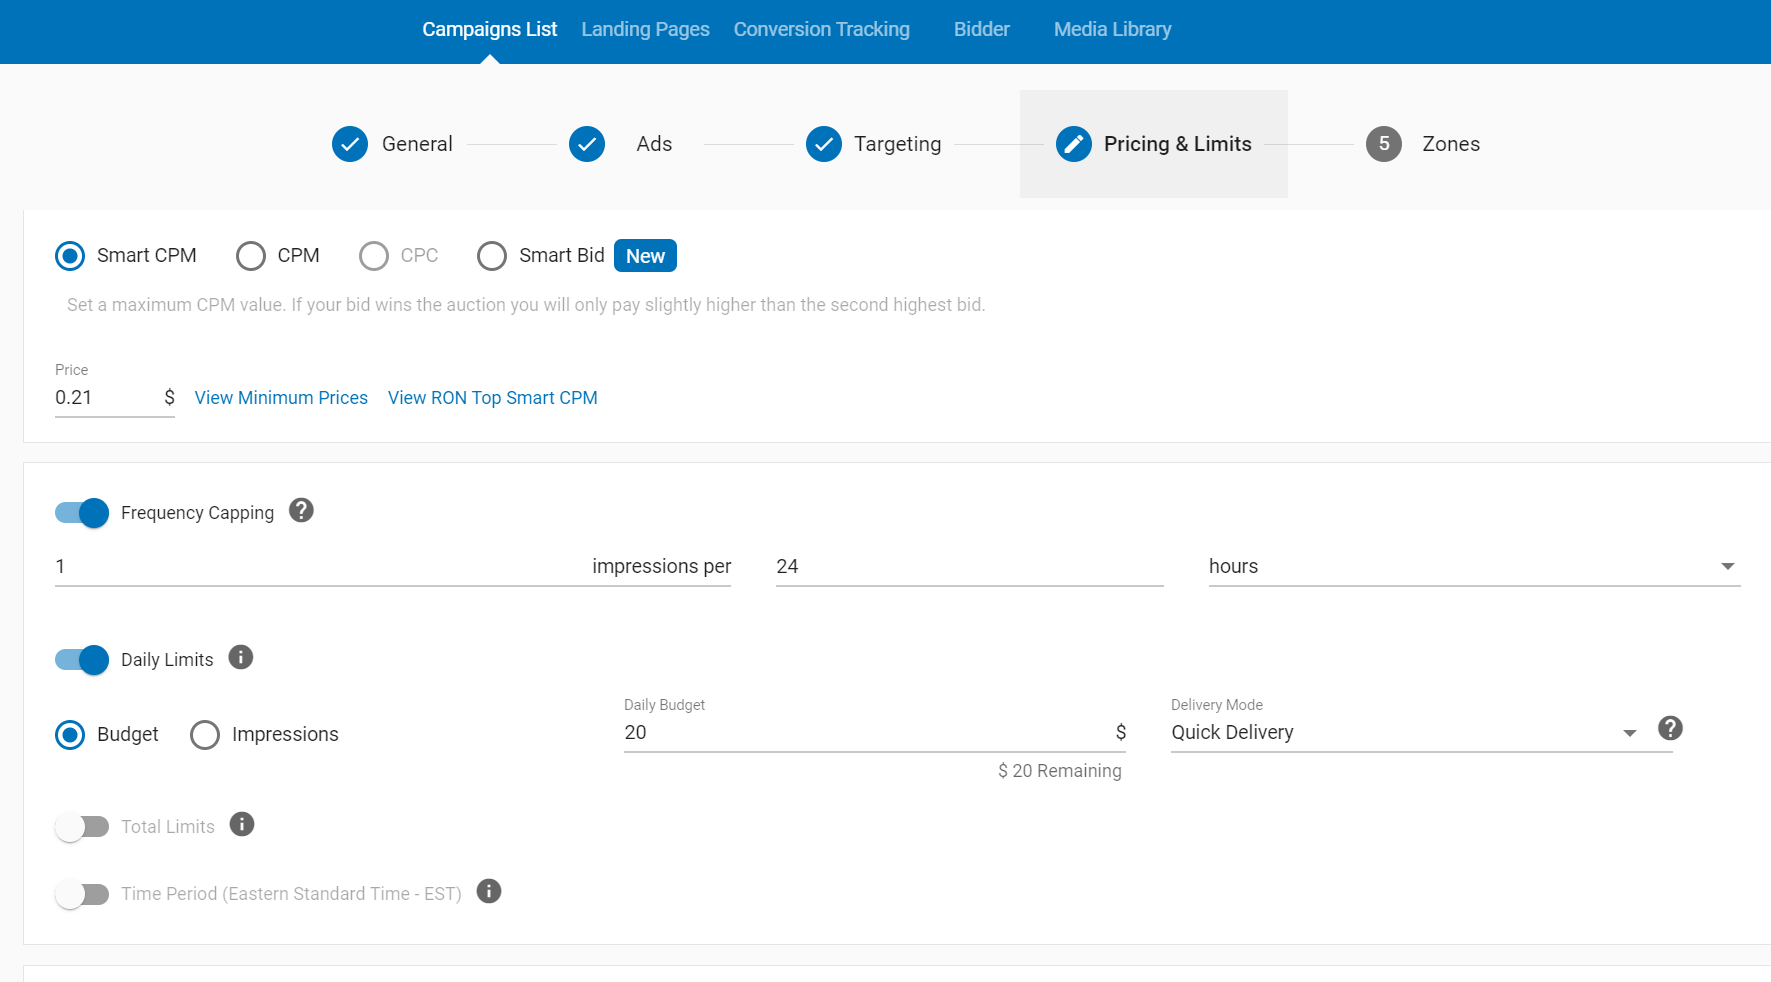Image resolution: width=1771 pixels, height=982 pixels.
Task: Show Total Limits info icon
Action: 242,824
